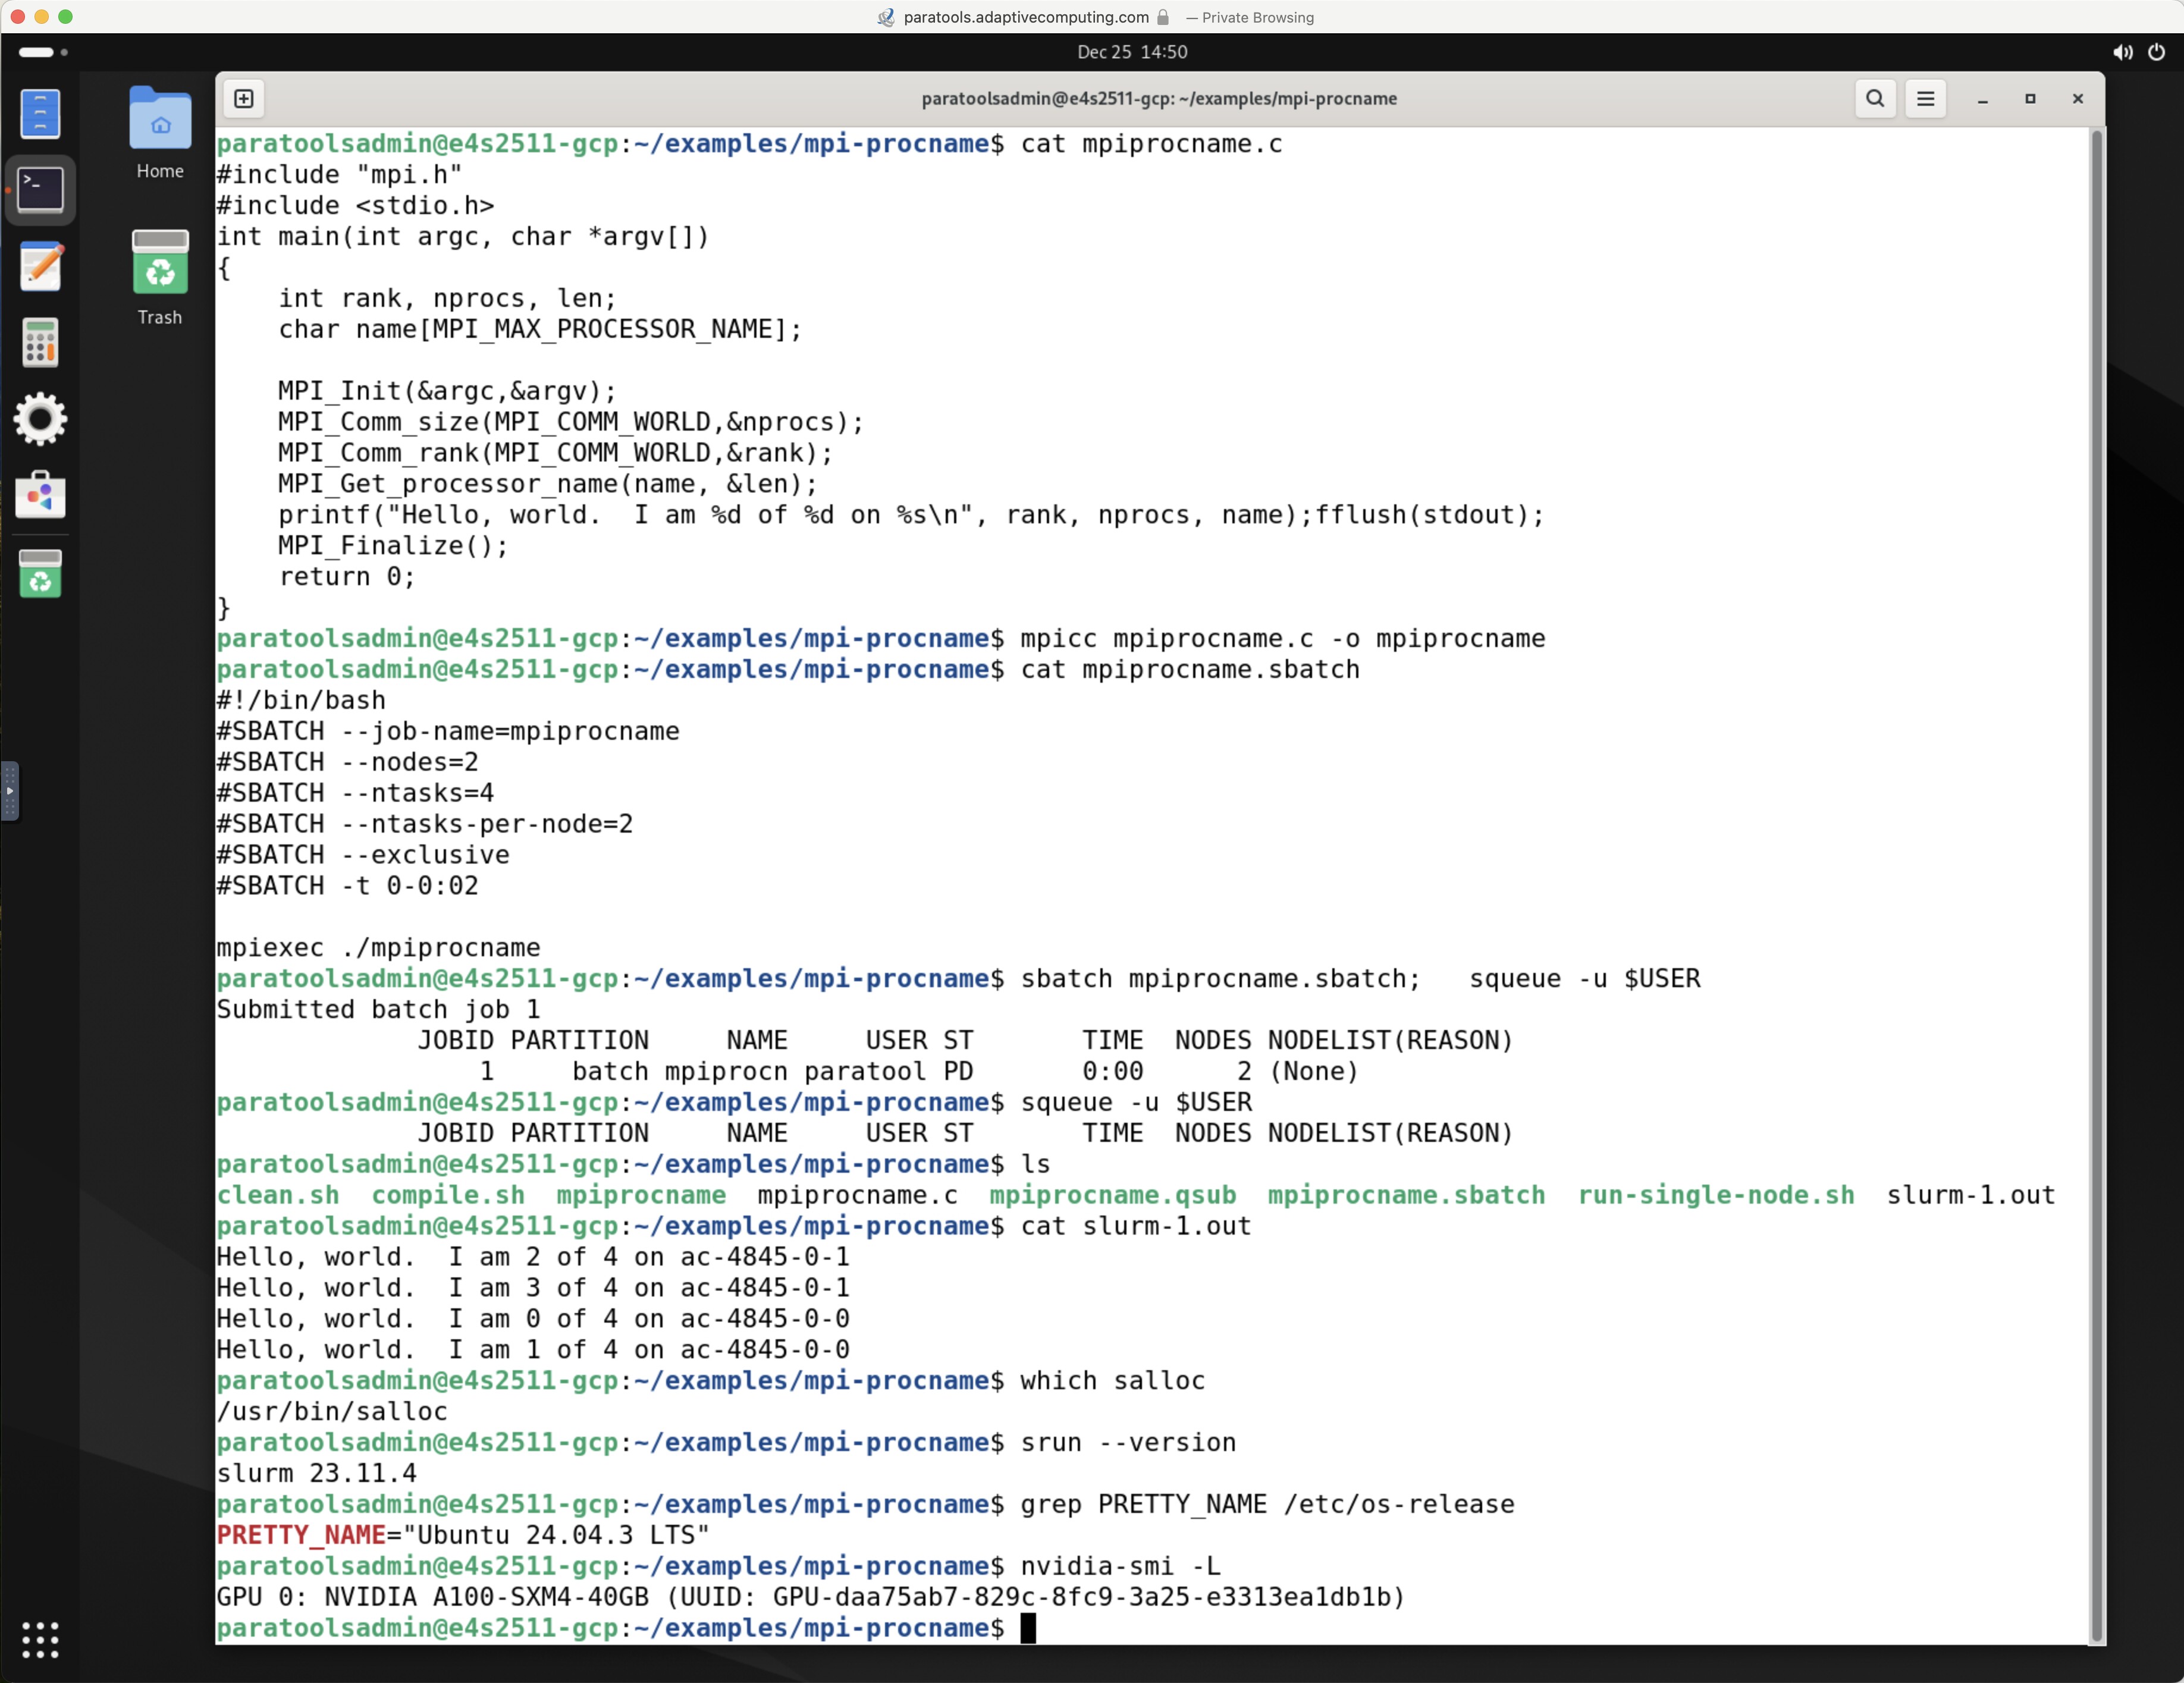Open Files app in dock
The width and height of the screenshot is (2184, 1683).
(x=40, y=113)
